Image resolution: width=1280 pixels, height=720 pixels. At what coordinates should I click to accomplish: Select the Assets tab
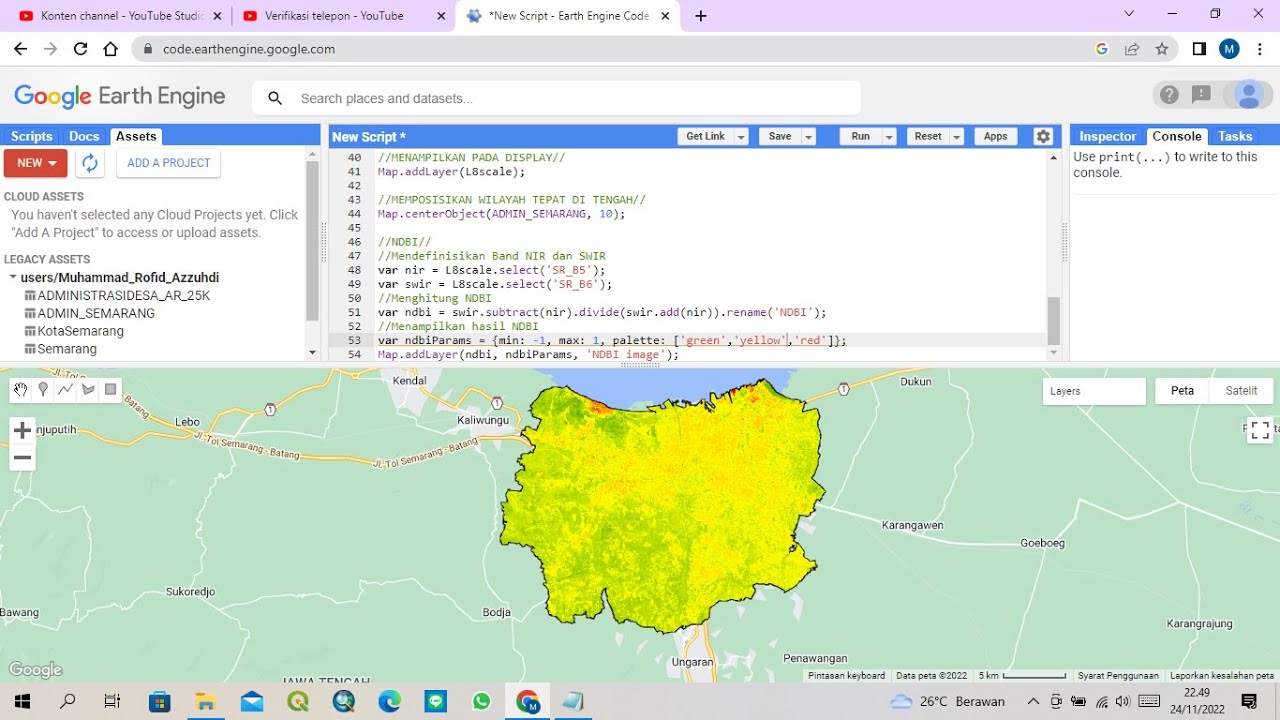tap(135, 136)
